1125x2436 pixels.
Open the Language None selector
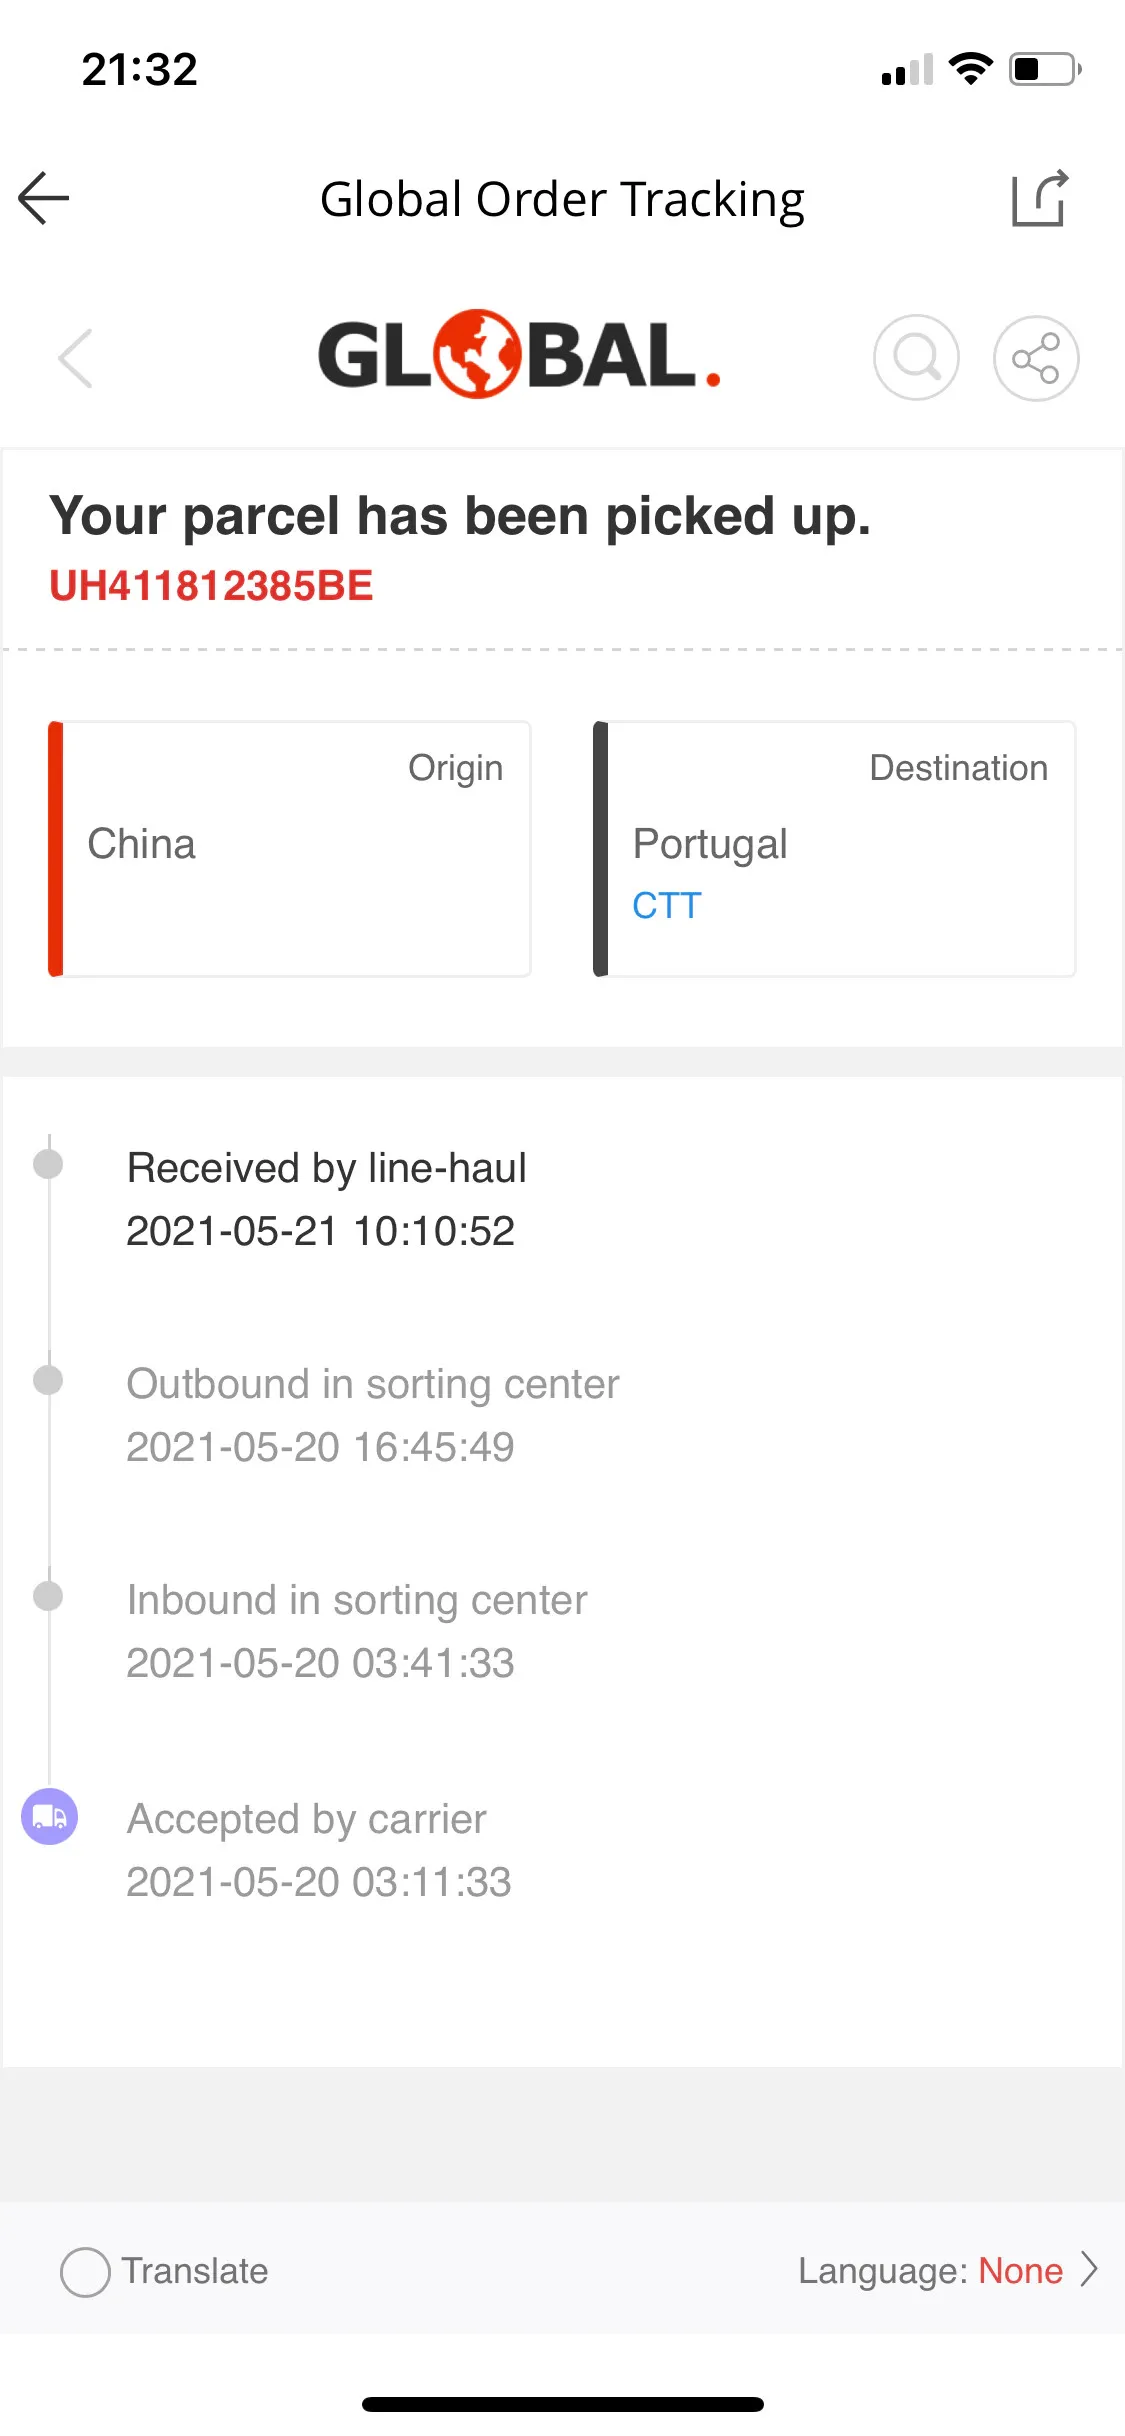[x=948, y=2271]
